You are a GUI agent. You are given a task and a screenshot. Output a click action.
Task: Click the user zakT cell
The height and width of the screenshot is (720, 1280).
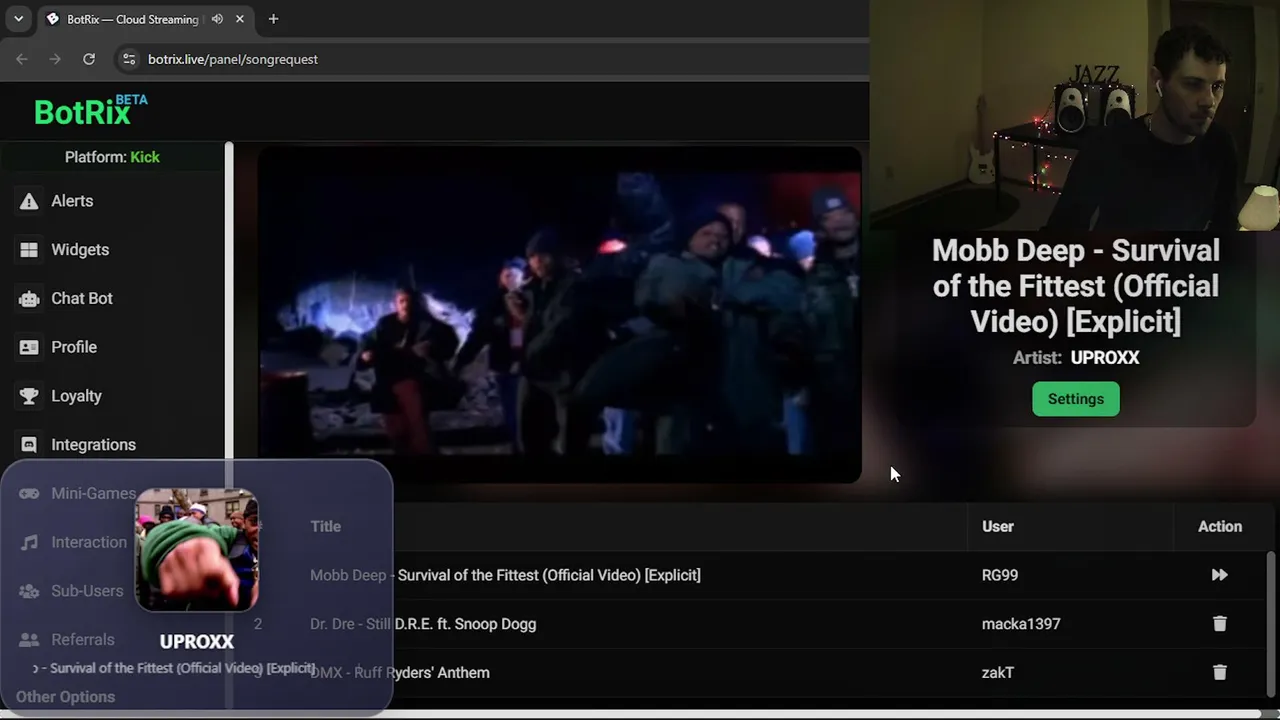(998, 673)
